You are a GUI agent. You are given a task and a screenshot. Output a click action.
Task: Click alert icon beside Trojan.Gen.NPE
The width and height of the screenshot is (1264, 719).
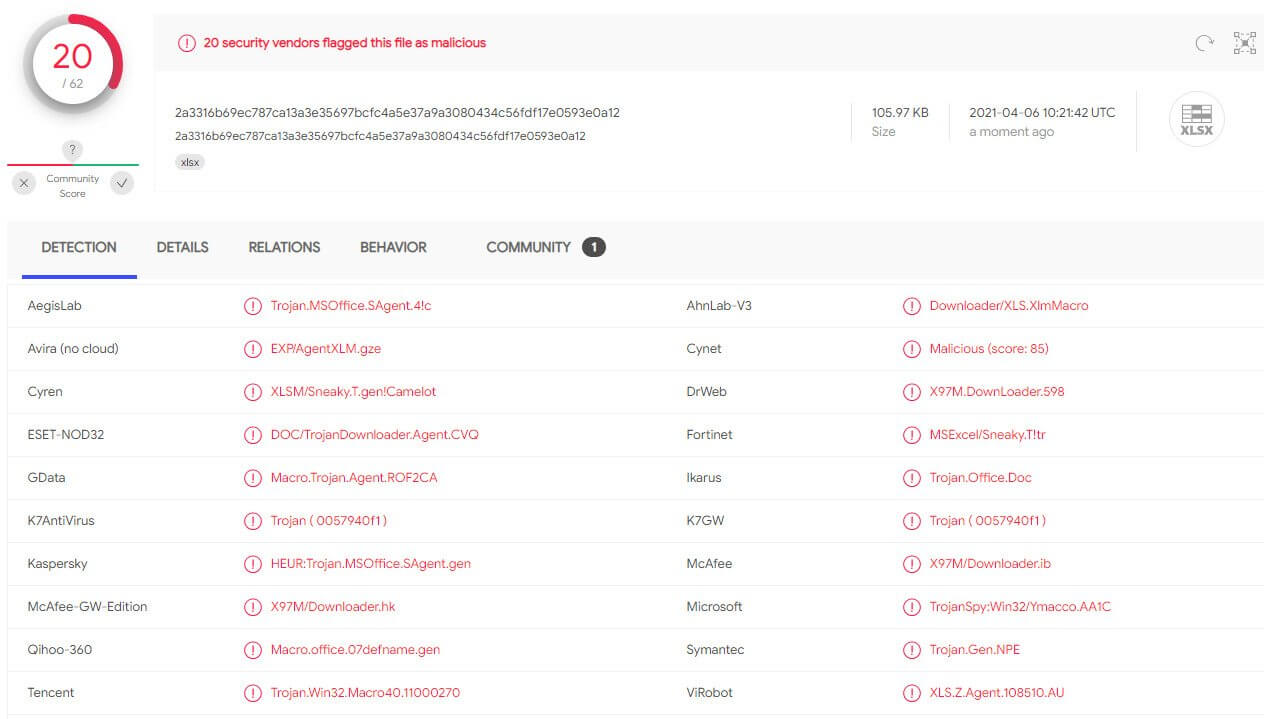point(911,650)
